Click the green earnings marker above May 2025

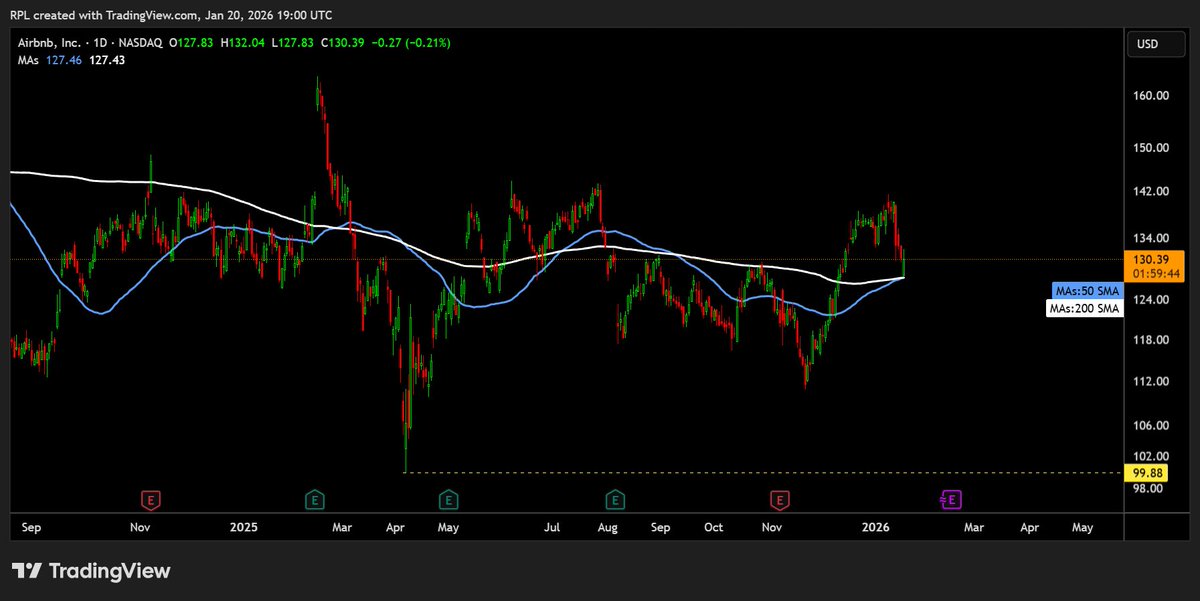[448, 498]
